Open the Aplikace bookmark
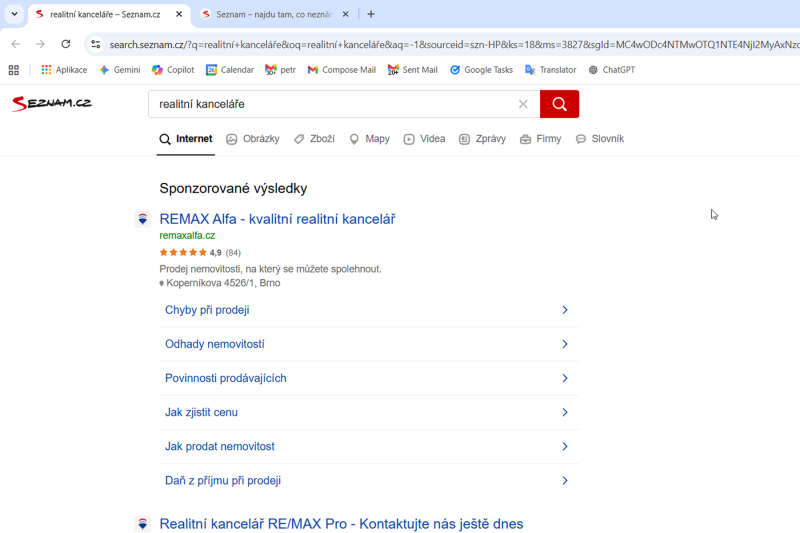The image size is (800, 533). coord(64,70)
